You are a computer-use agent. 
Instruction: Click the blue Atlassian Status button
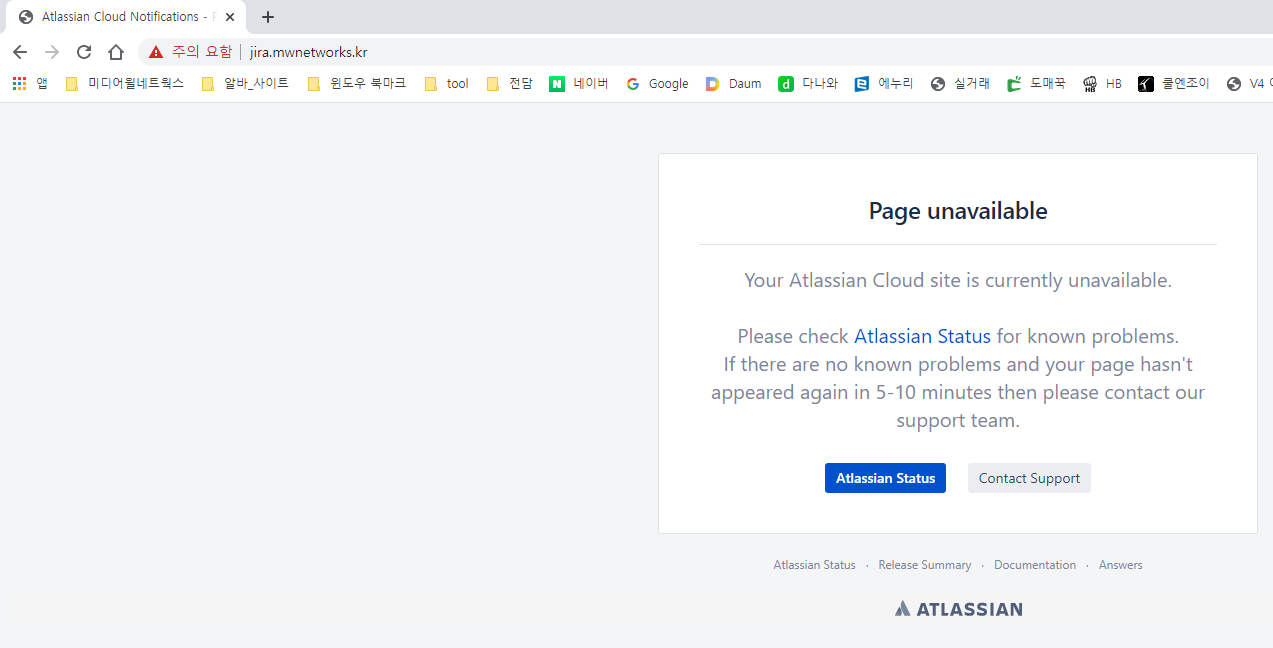(885, 478)
